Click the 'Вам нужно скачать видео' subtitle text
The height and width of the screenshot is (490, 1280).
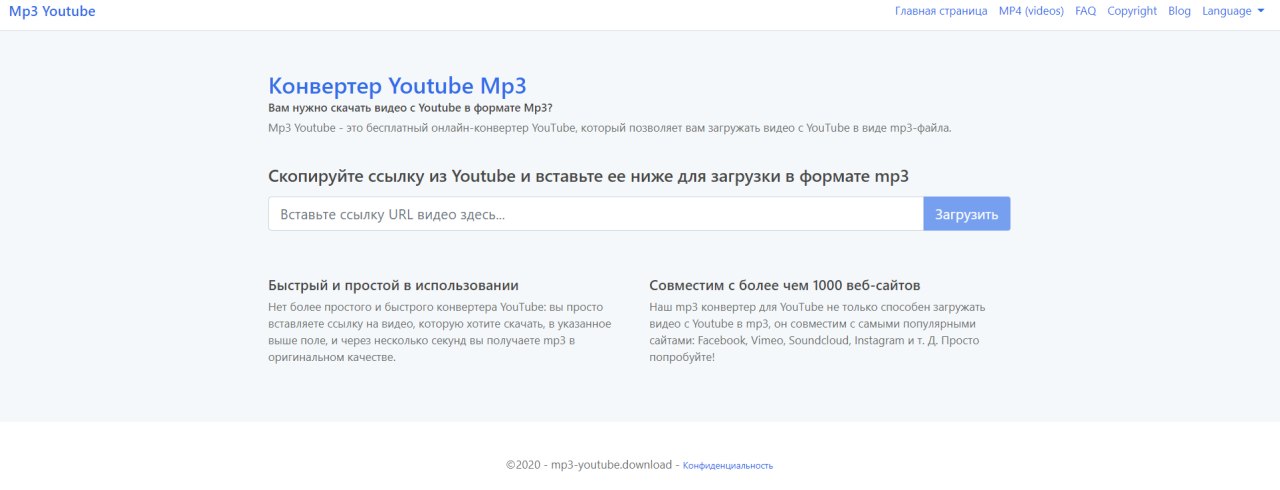tap(410, 108)
